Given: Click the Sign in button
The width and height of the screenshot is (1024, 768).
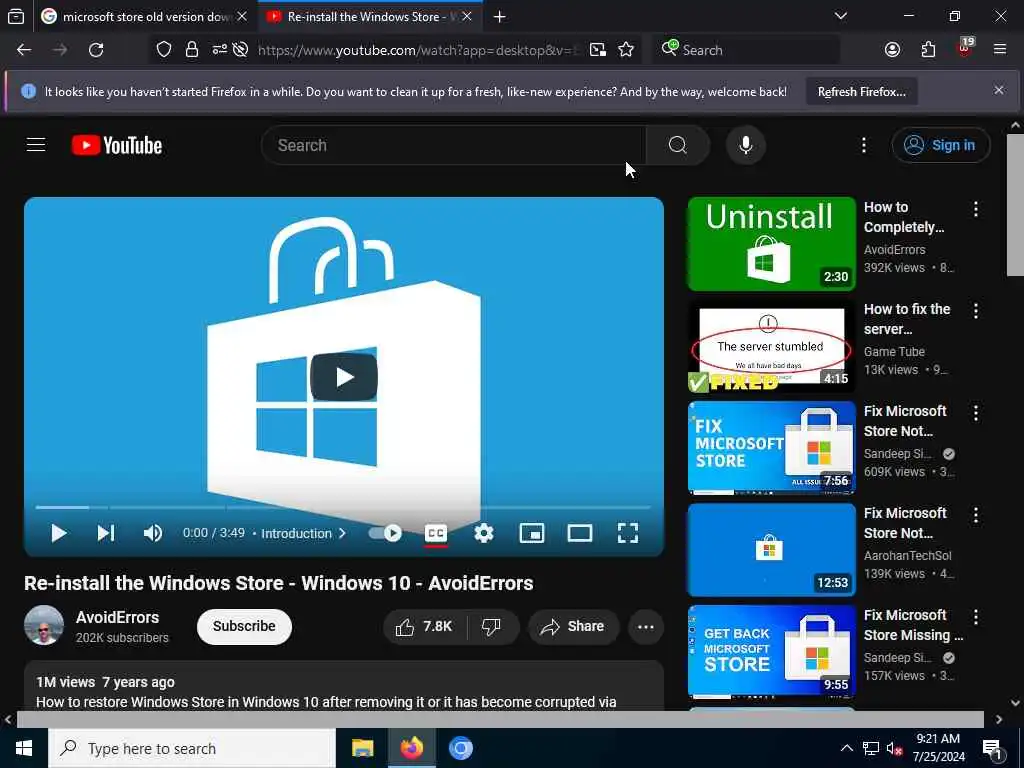Looking at the screenshot, I should click(940, 145).
